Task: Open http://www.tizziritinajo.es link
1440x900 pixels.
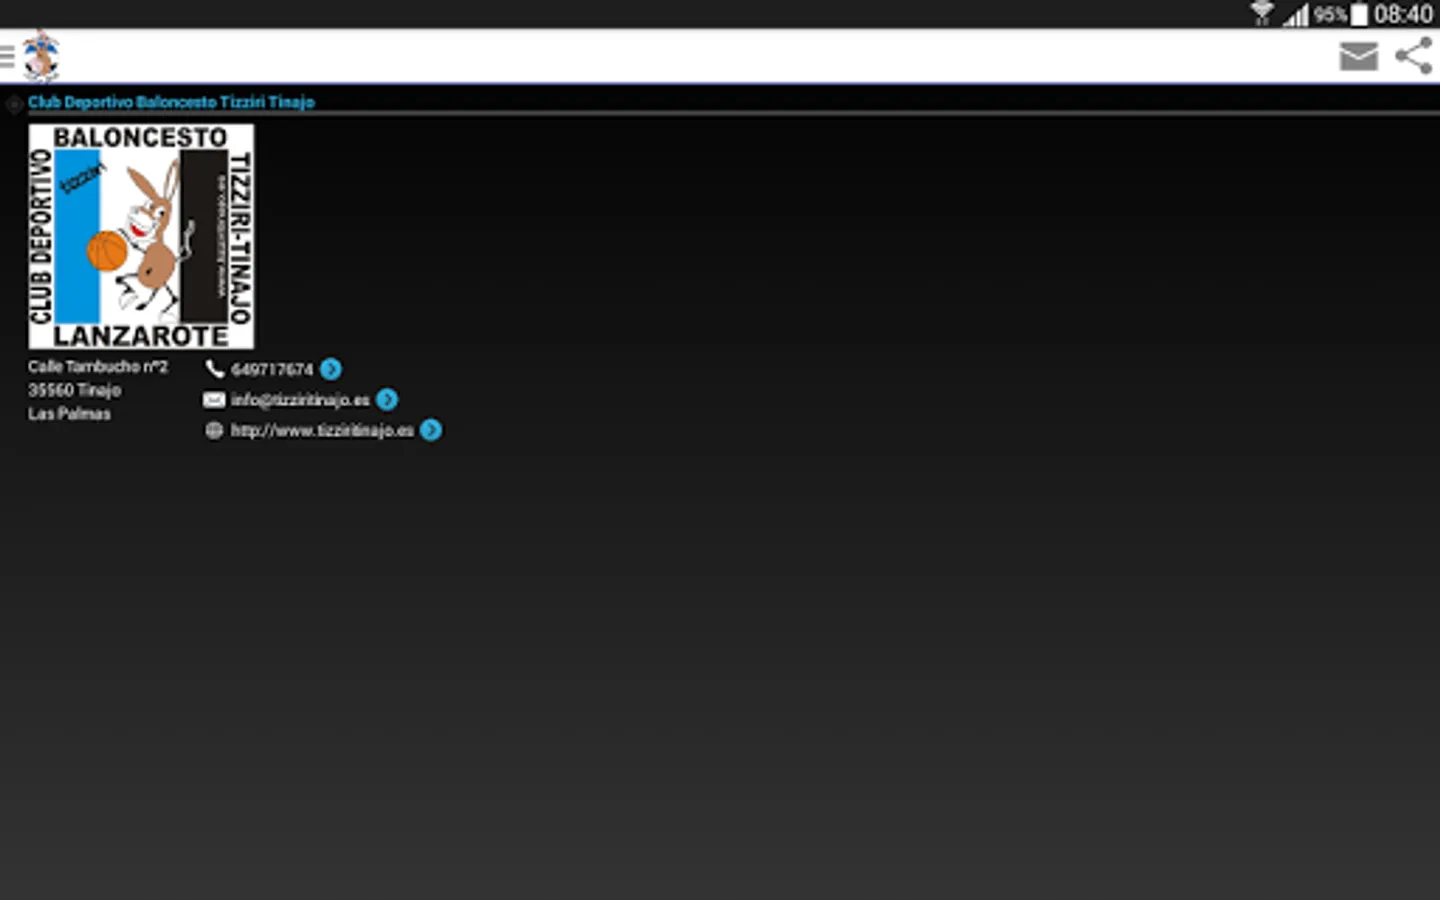Action: (x=322, y=431)
